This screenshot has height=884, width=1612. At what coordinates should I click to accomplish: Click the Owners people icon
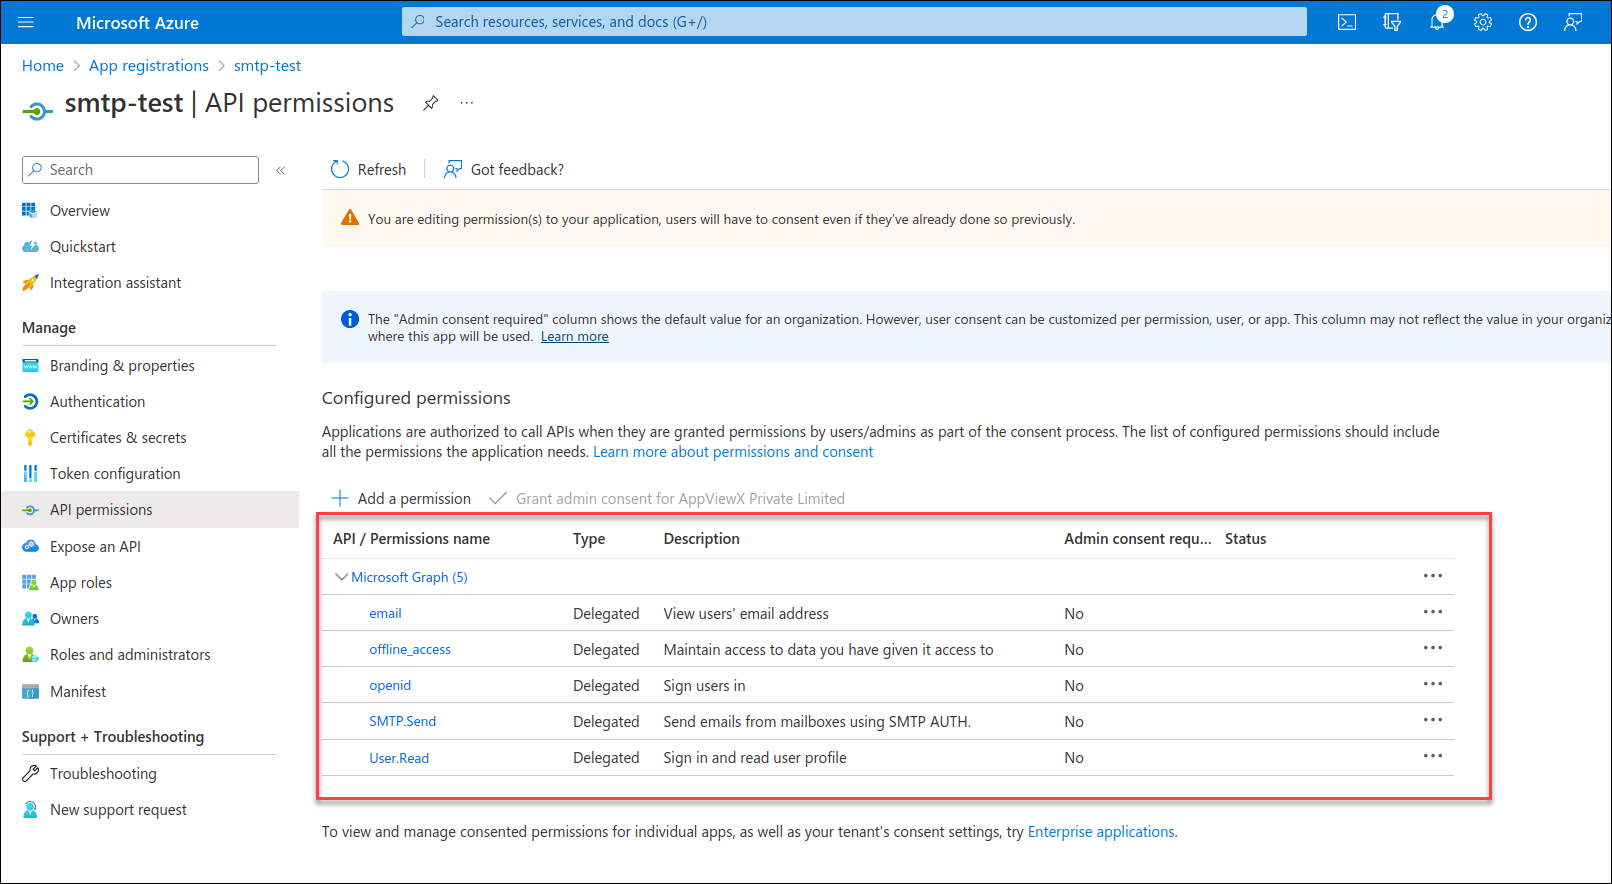click(30, 618)
